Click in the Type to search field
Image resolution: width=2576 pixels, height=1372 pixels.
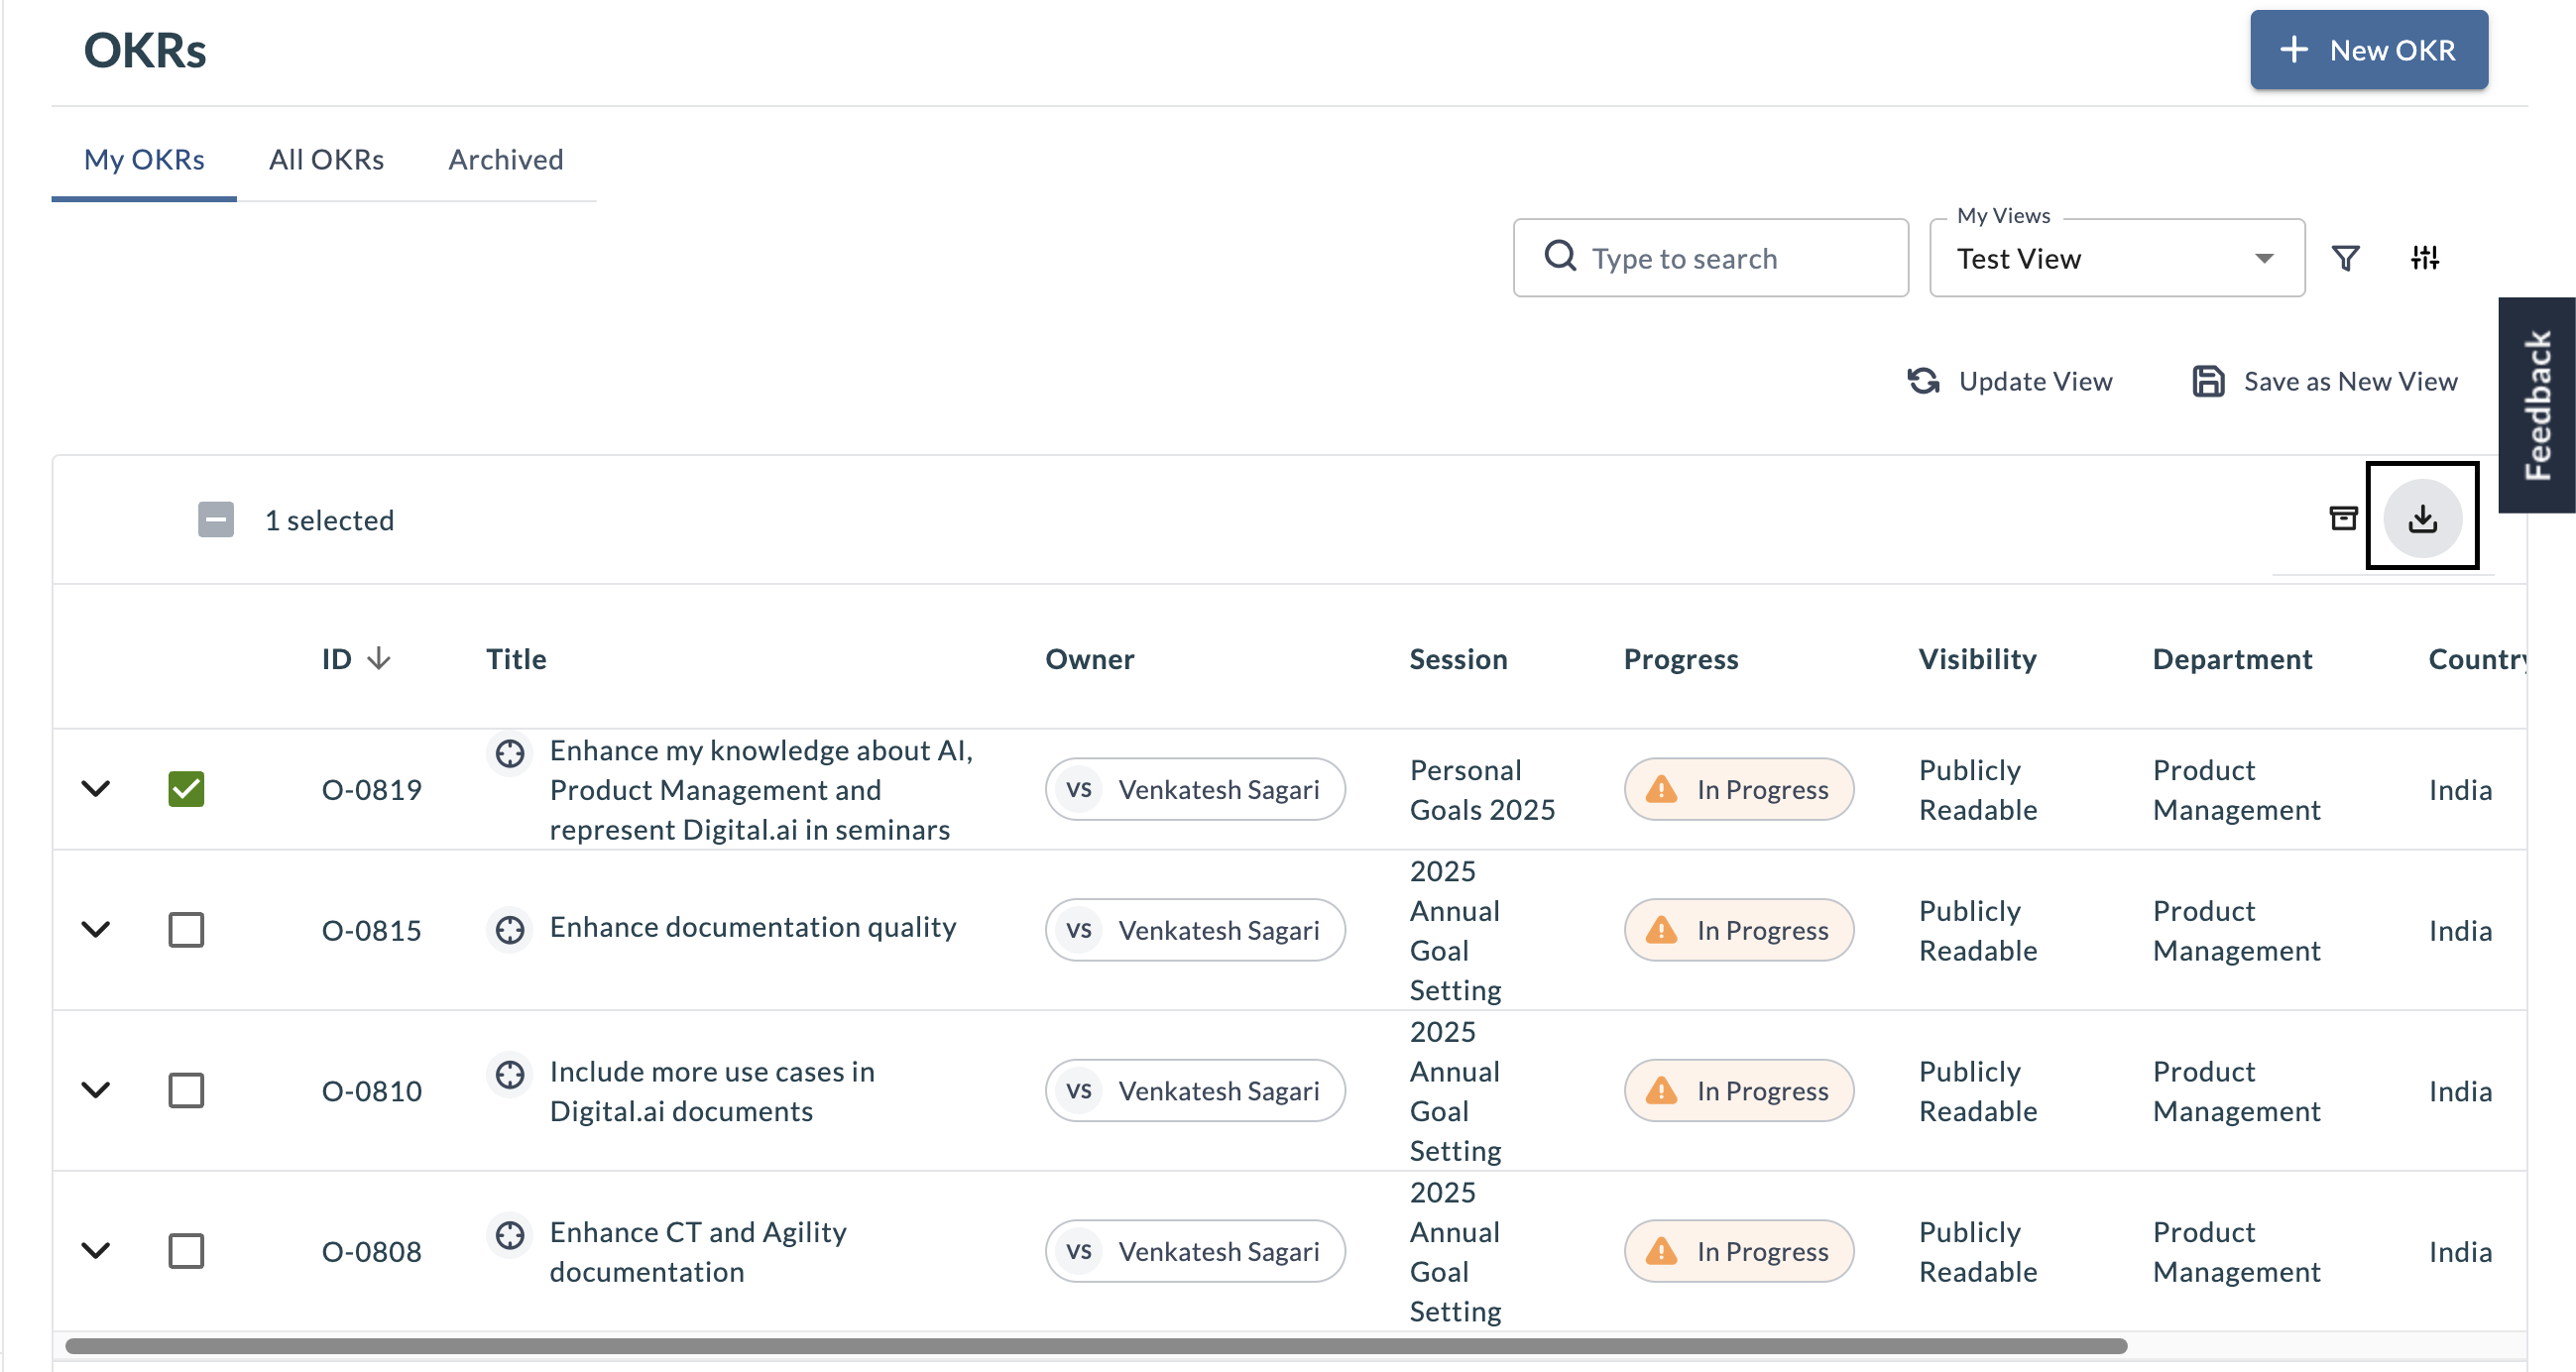point(1711,258)
